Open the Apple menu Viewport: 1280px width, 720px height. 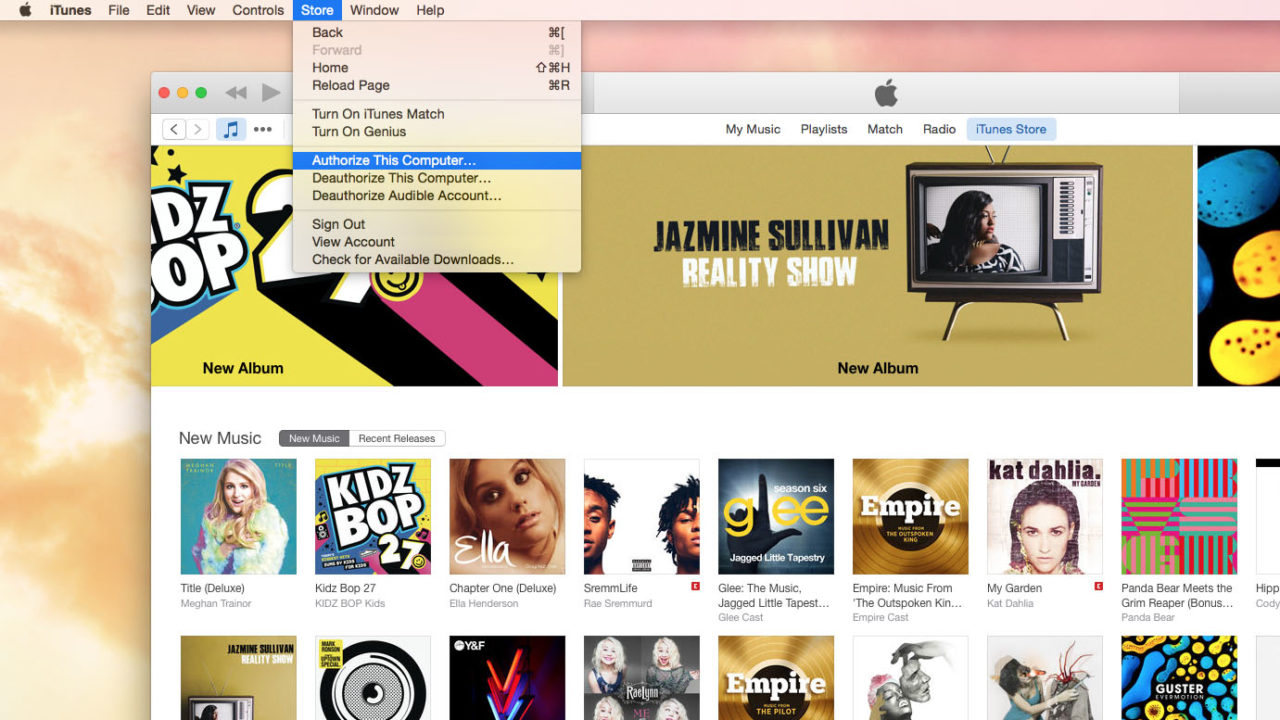(25, 10)
